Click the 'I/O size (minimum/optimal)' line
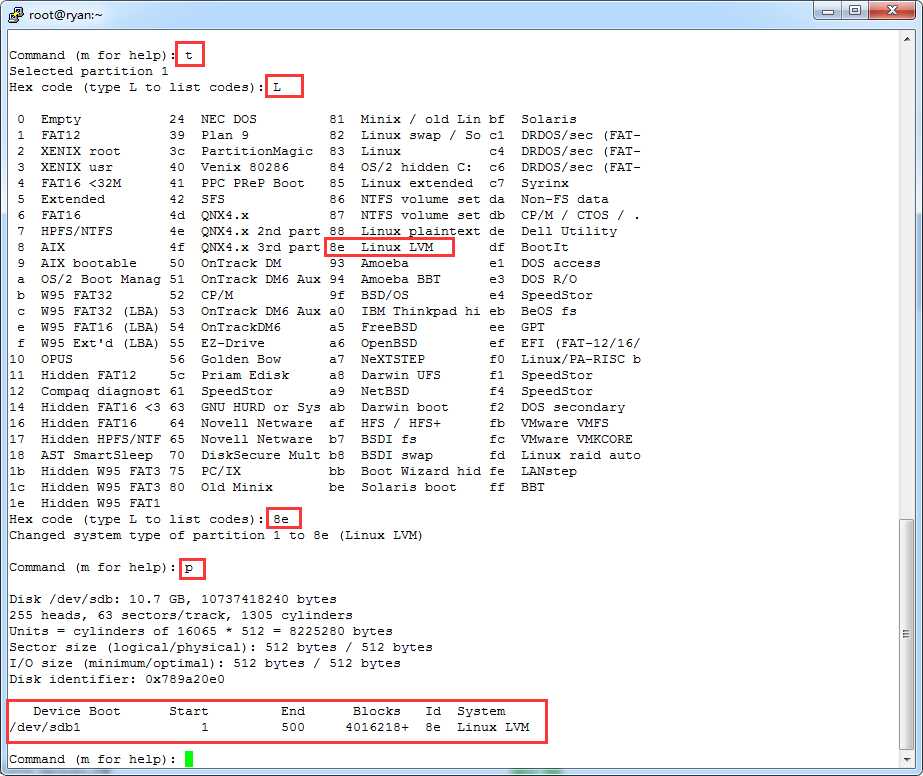Screen dimensions: 923x776 (205, 664)
